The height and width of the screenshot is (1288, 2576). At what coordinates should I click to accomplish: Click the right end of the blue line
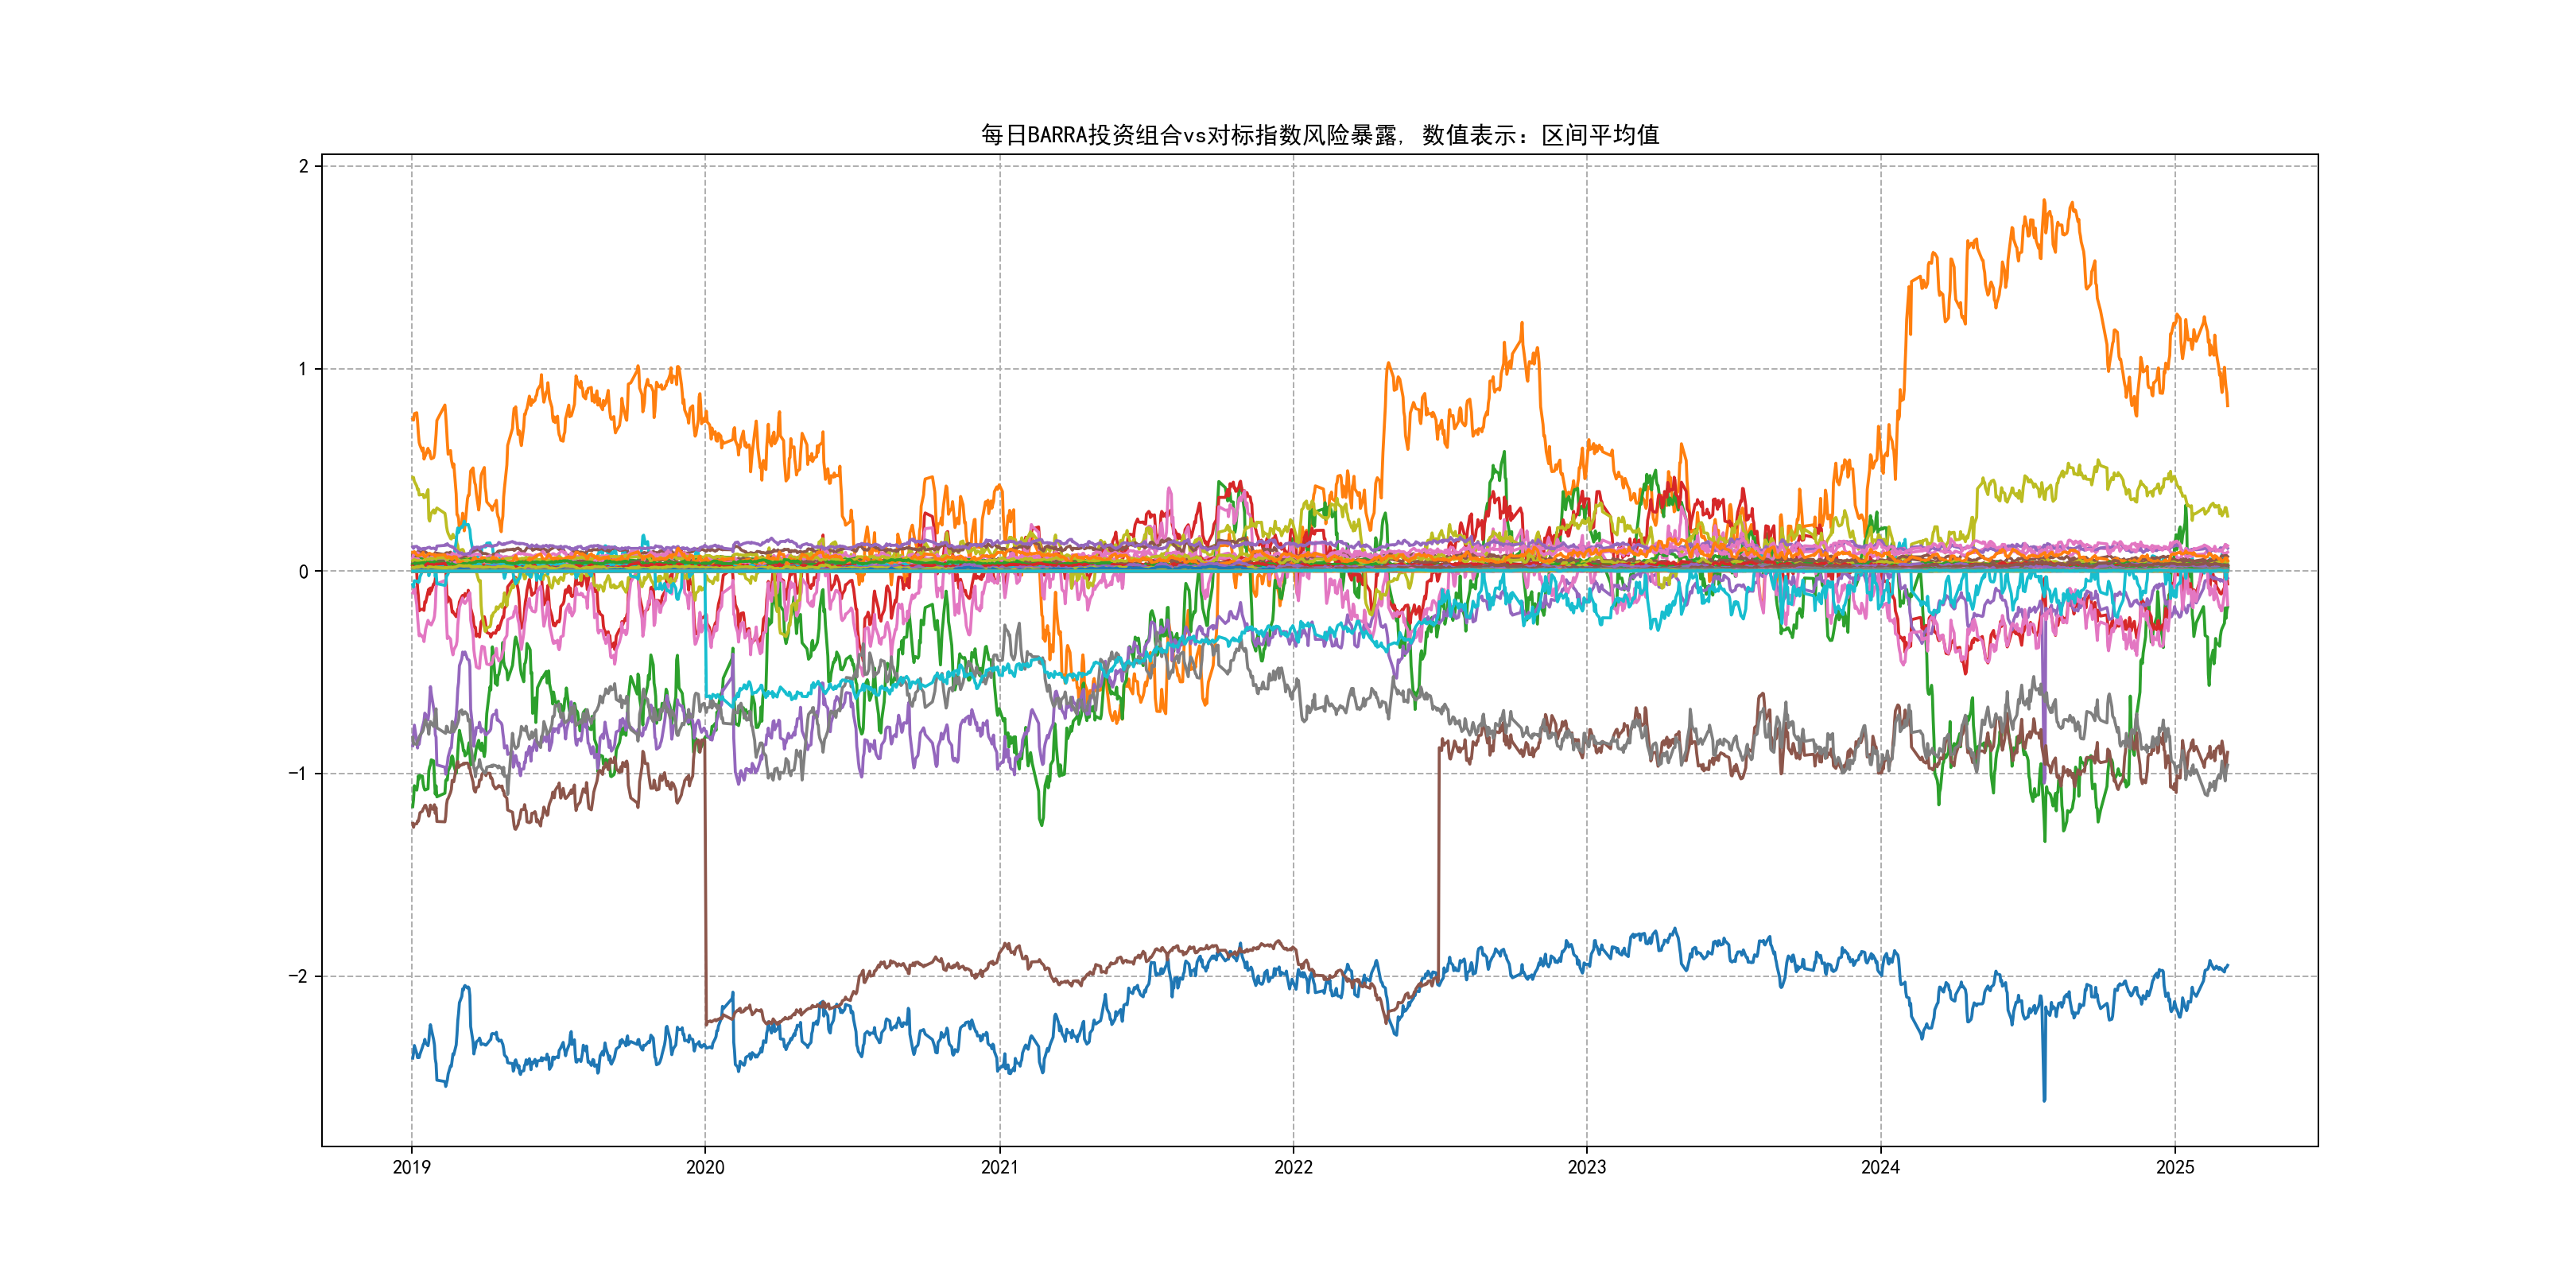tap(2227, 966)
